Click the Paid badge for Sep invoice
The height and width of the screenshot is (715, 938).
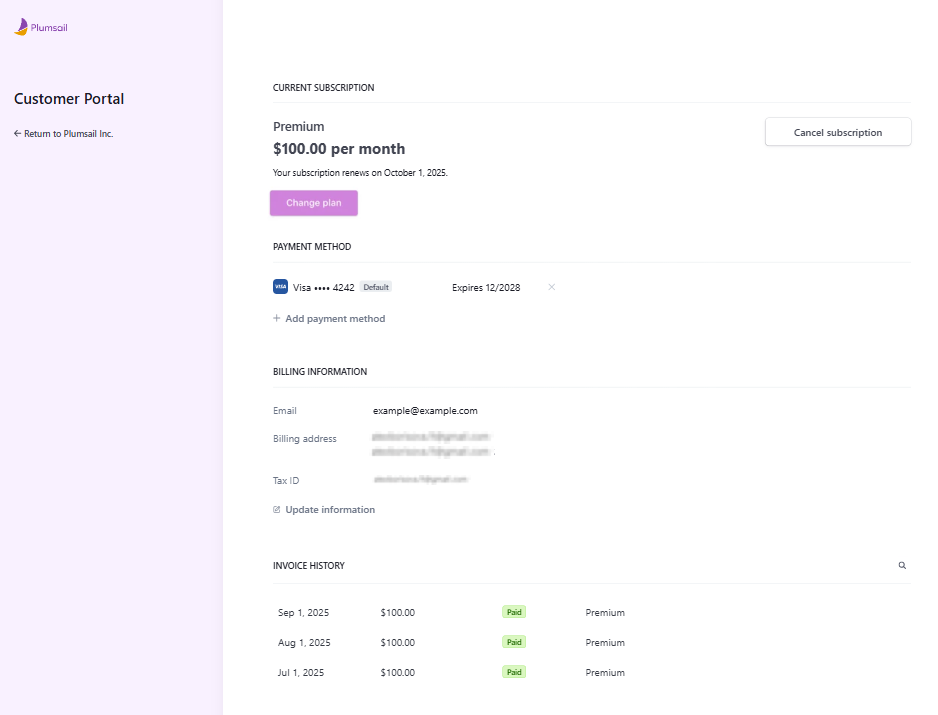(x=514, y=612)
